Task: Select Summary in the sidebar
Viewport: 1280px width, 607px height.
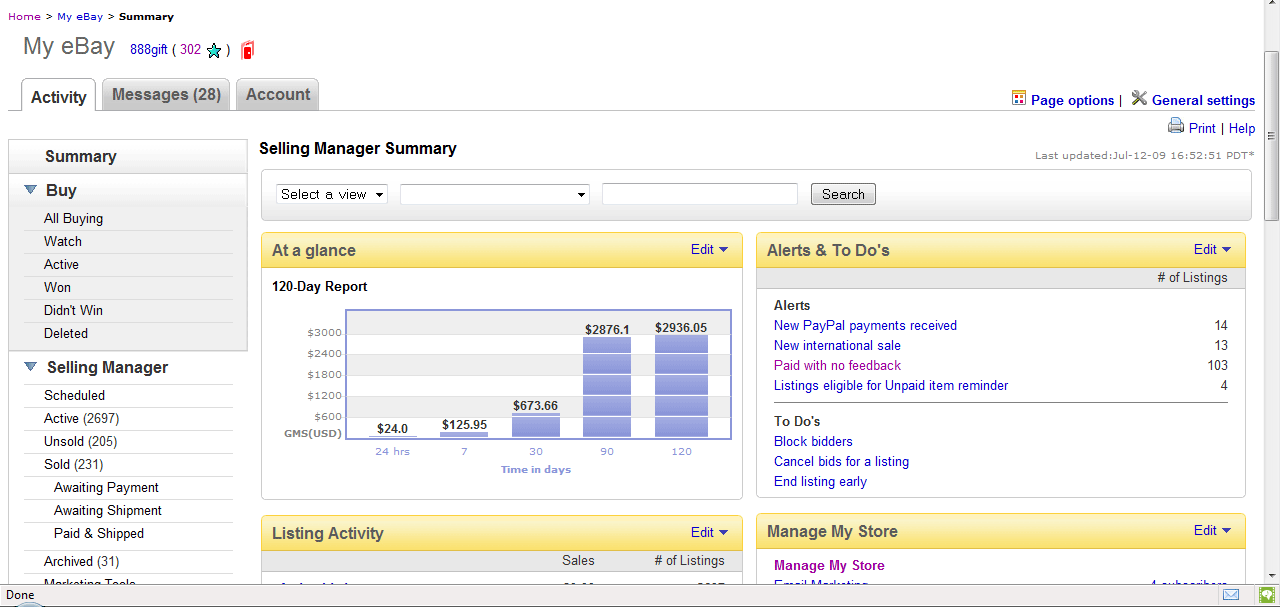Action: 81,156
